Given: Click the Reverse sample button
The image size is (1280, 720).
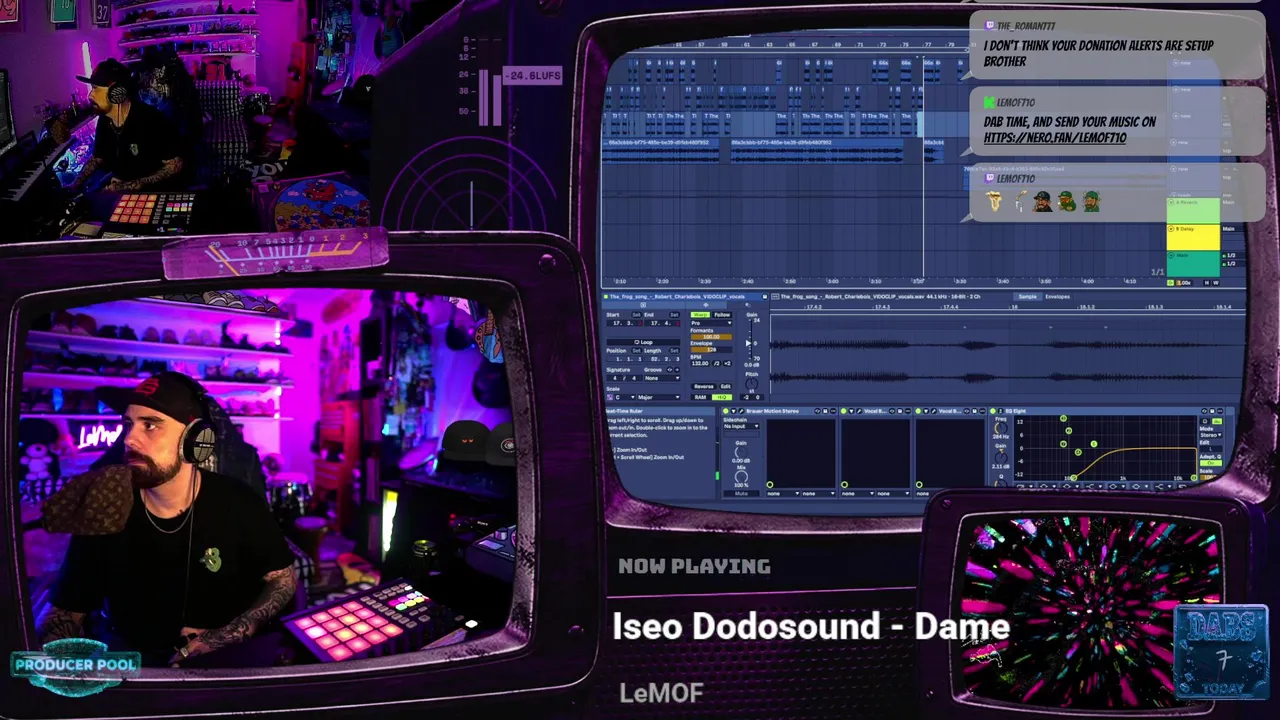Looking at the screenshot, I should pos(704,386).
